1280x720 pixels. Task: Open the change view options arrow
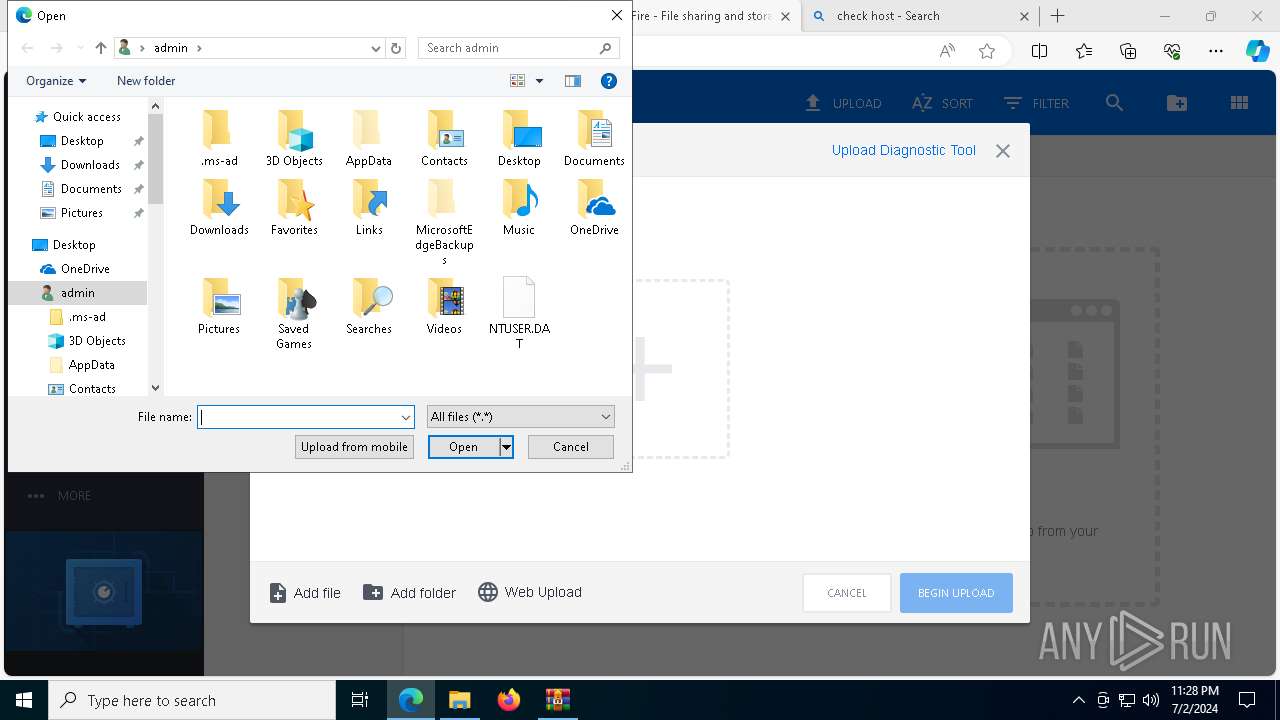pos(539,81)
